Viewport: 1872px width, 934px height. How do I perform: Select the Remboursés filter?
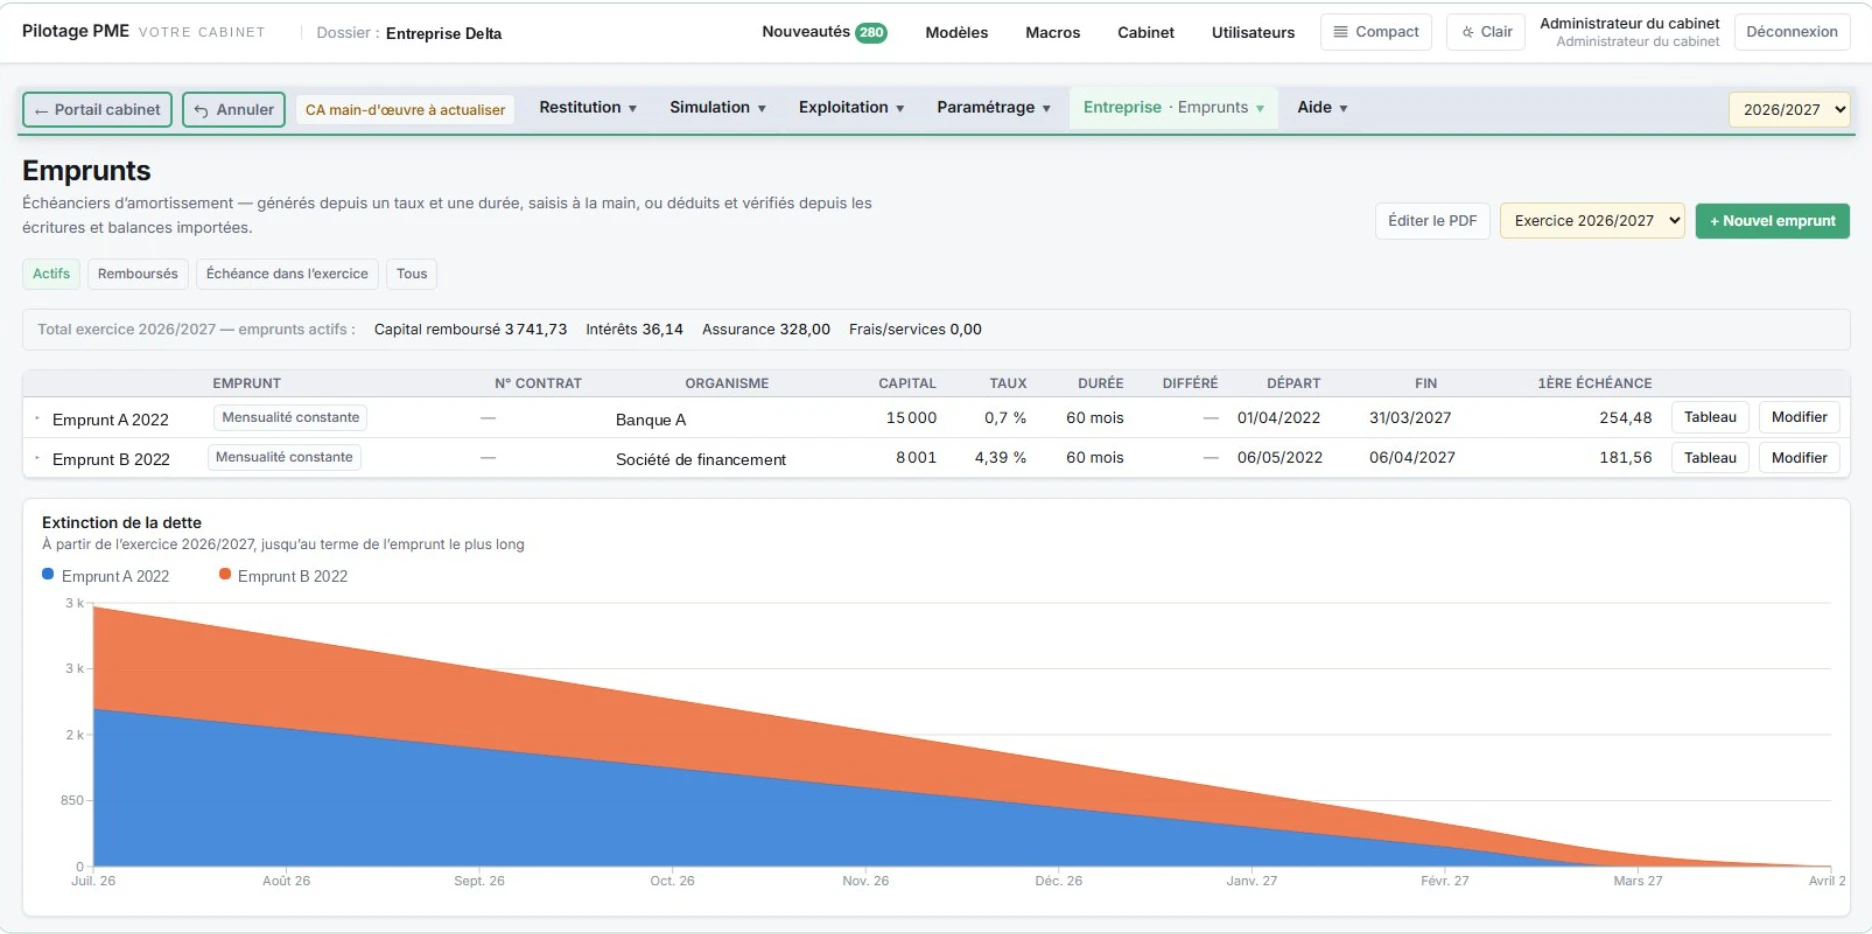point(138,274)
